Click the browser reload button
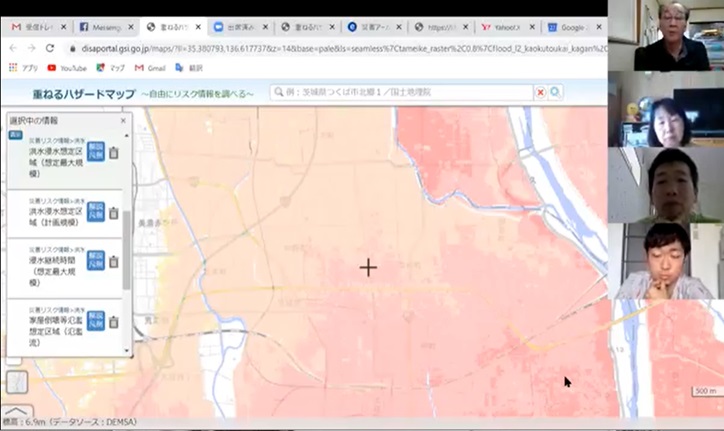 [x=49, y=48]
